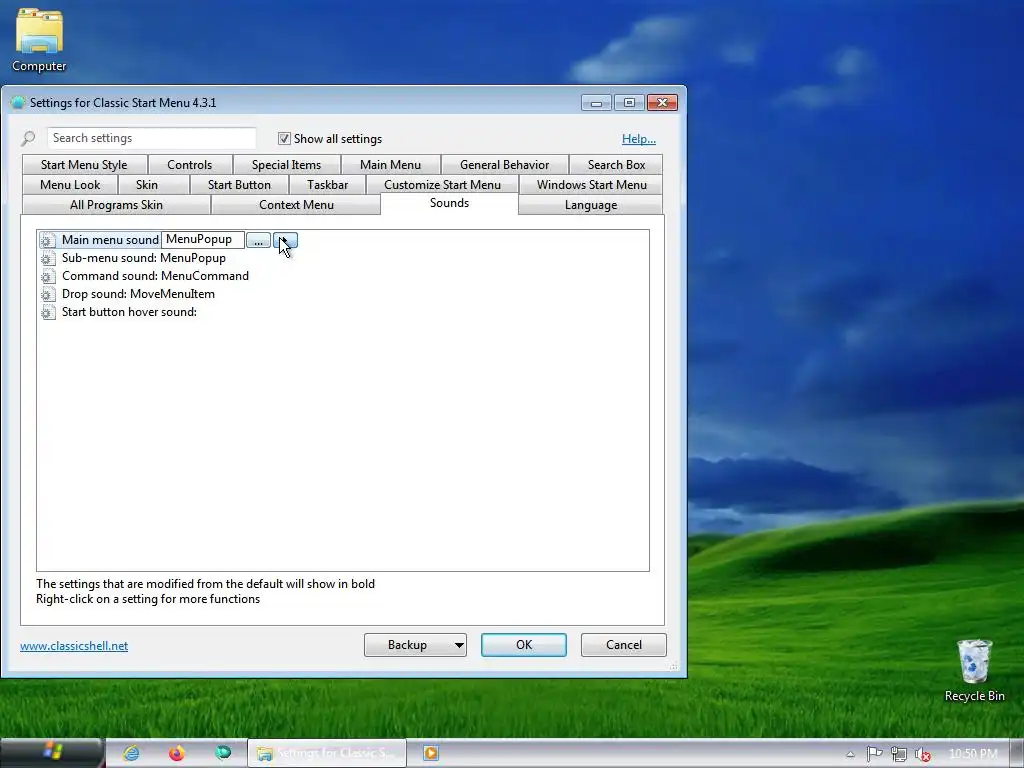
Task: Activate Settings for Classic Start Menu taskbar button
Action: coord(327,753)
